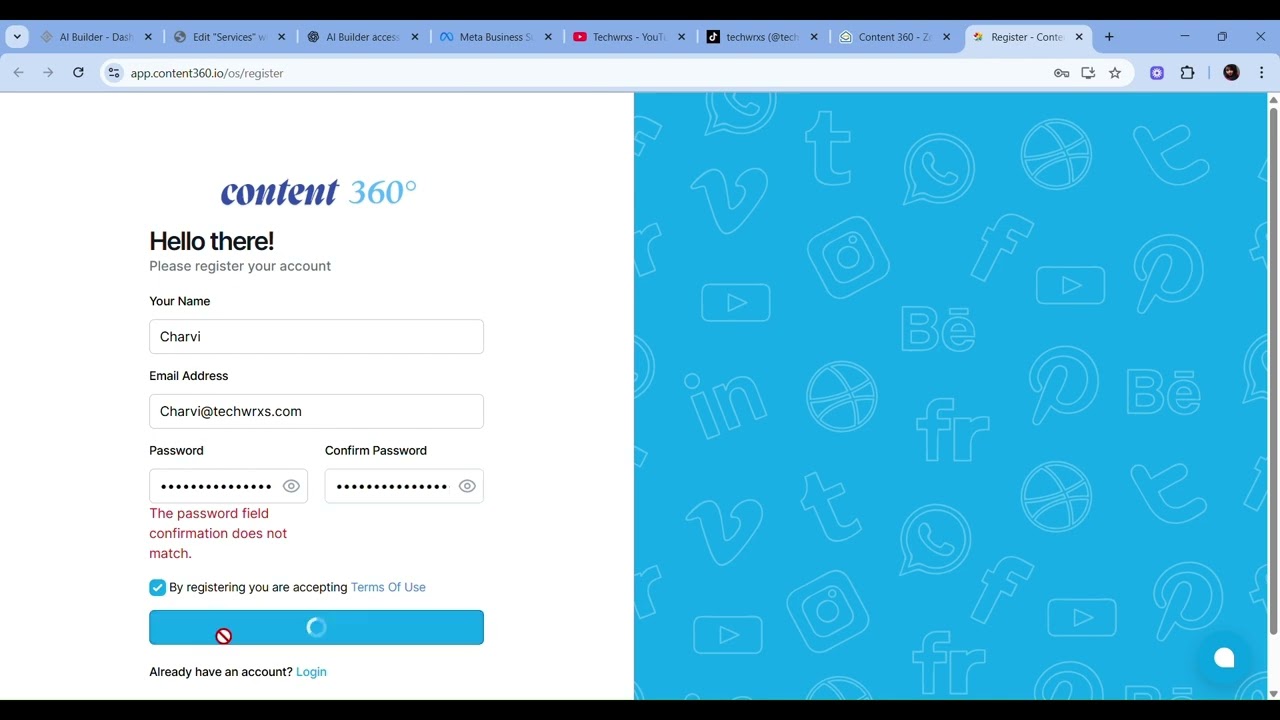Switch to the AI Builder - Dashboard tab
The width and height of the screenshot is (1280, 720).
[96, 37]
